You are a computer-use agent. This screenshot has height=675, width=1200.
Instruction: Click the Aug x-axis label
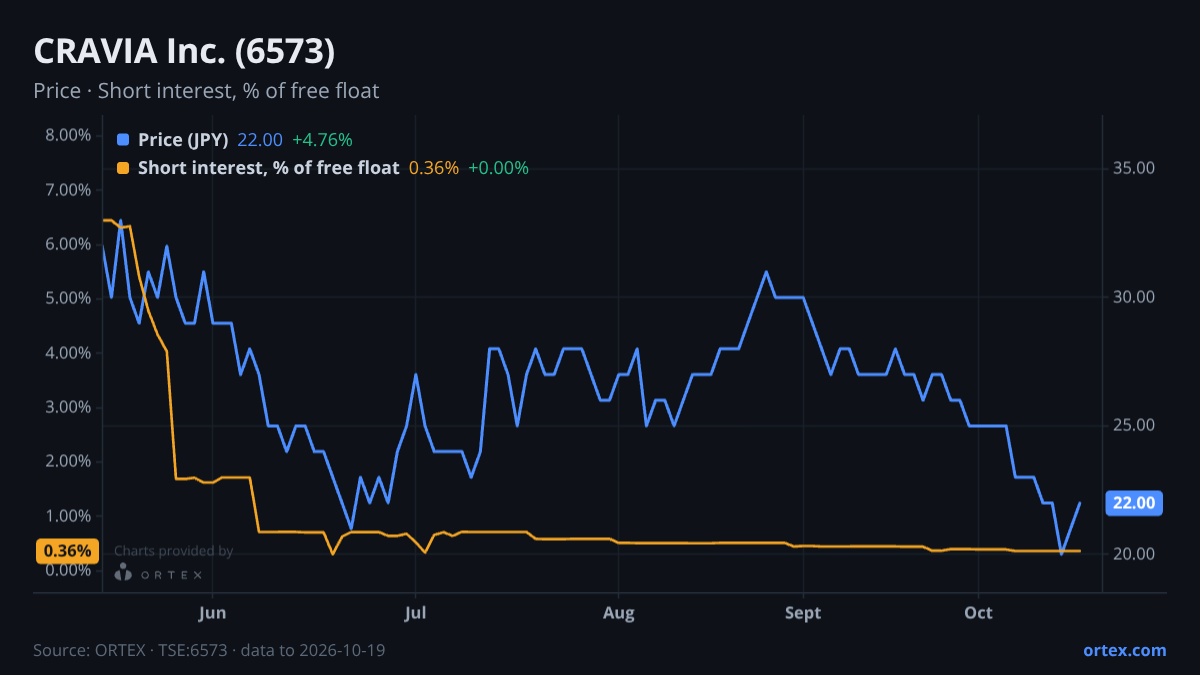619,612
